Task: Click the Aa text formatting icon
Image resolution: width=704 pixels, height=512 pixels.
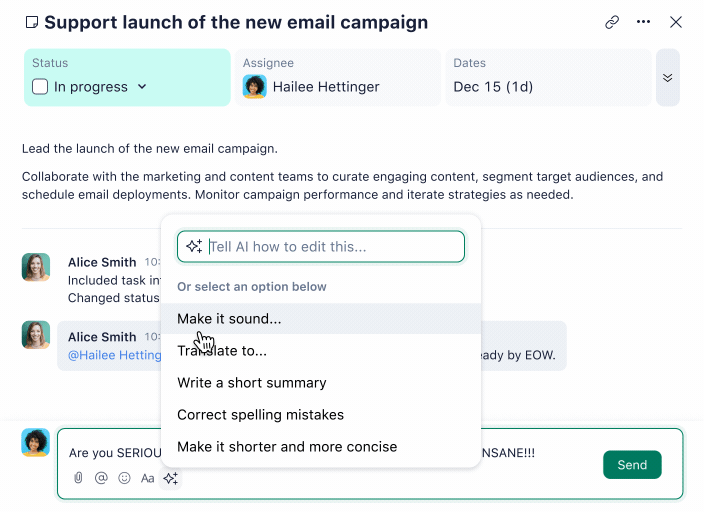Action: (147, 478)
